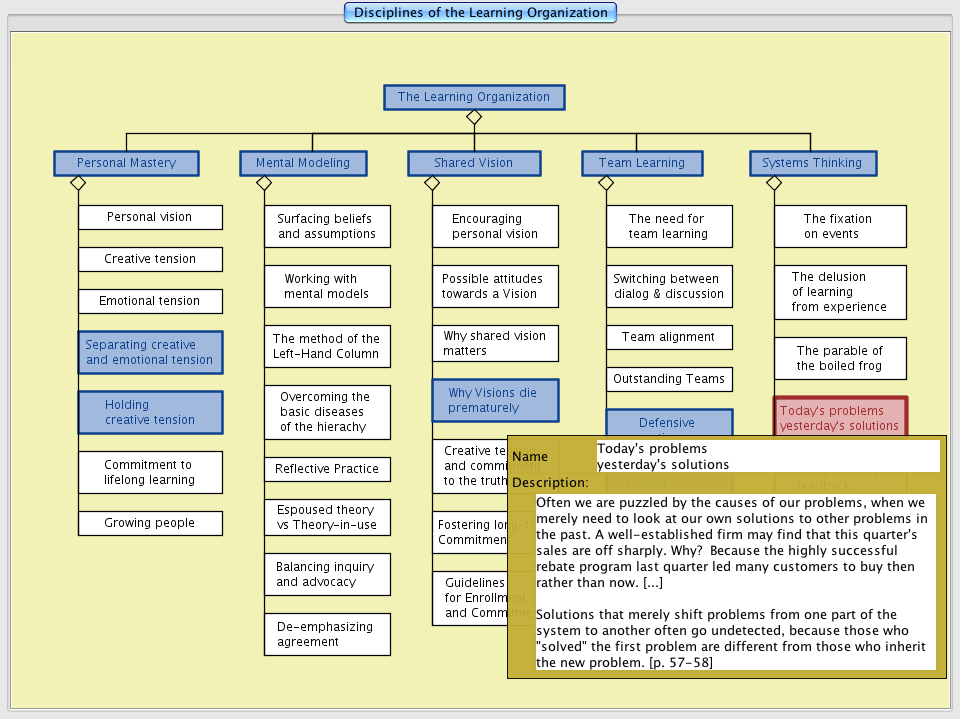Image resolution: width=960 pixels, height=719 pixels.
Task: Click into the Description text area
Action: [x=735, y=581]
